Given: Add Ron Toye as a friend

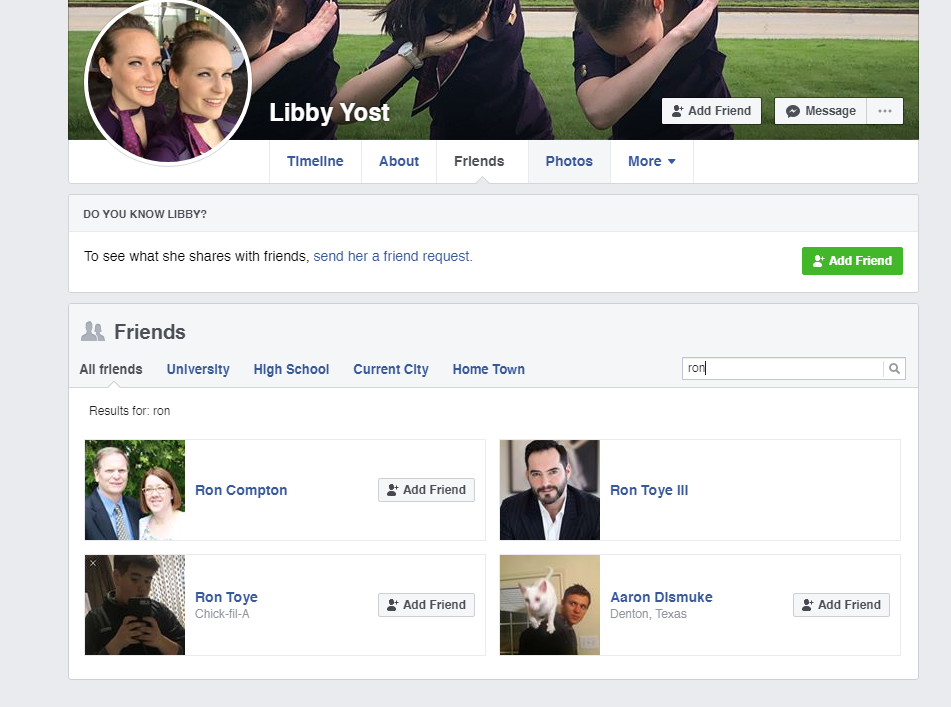Looking at the screenshot, I should (x=426, y=605).
